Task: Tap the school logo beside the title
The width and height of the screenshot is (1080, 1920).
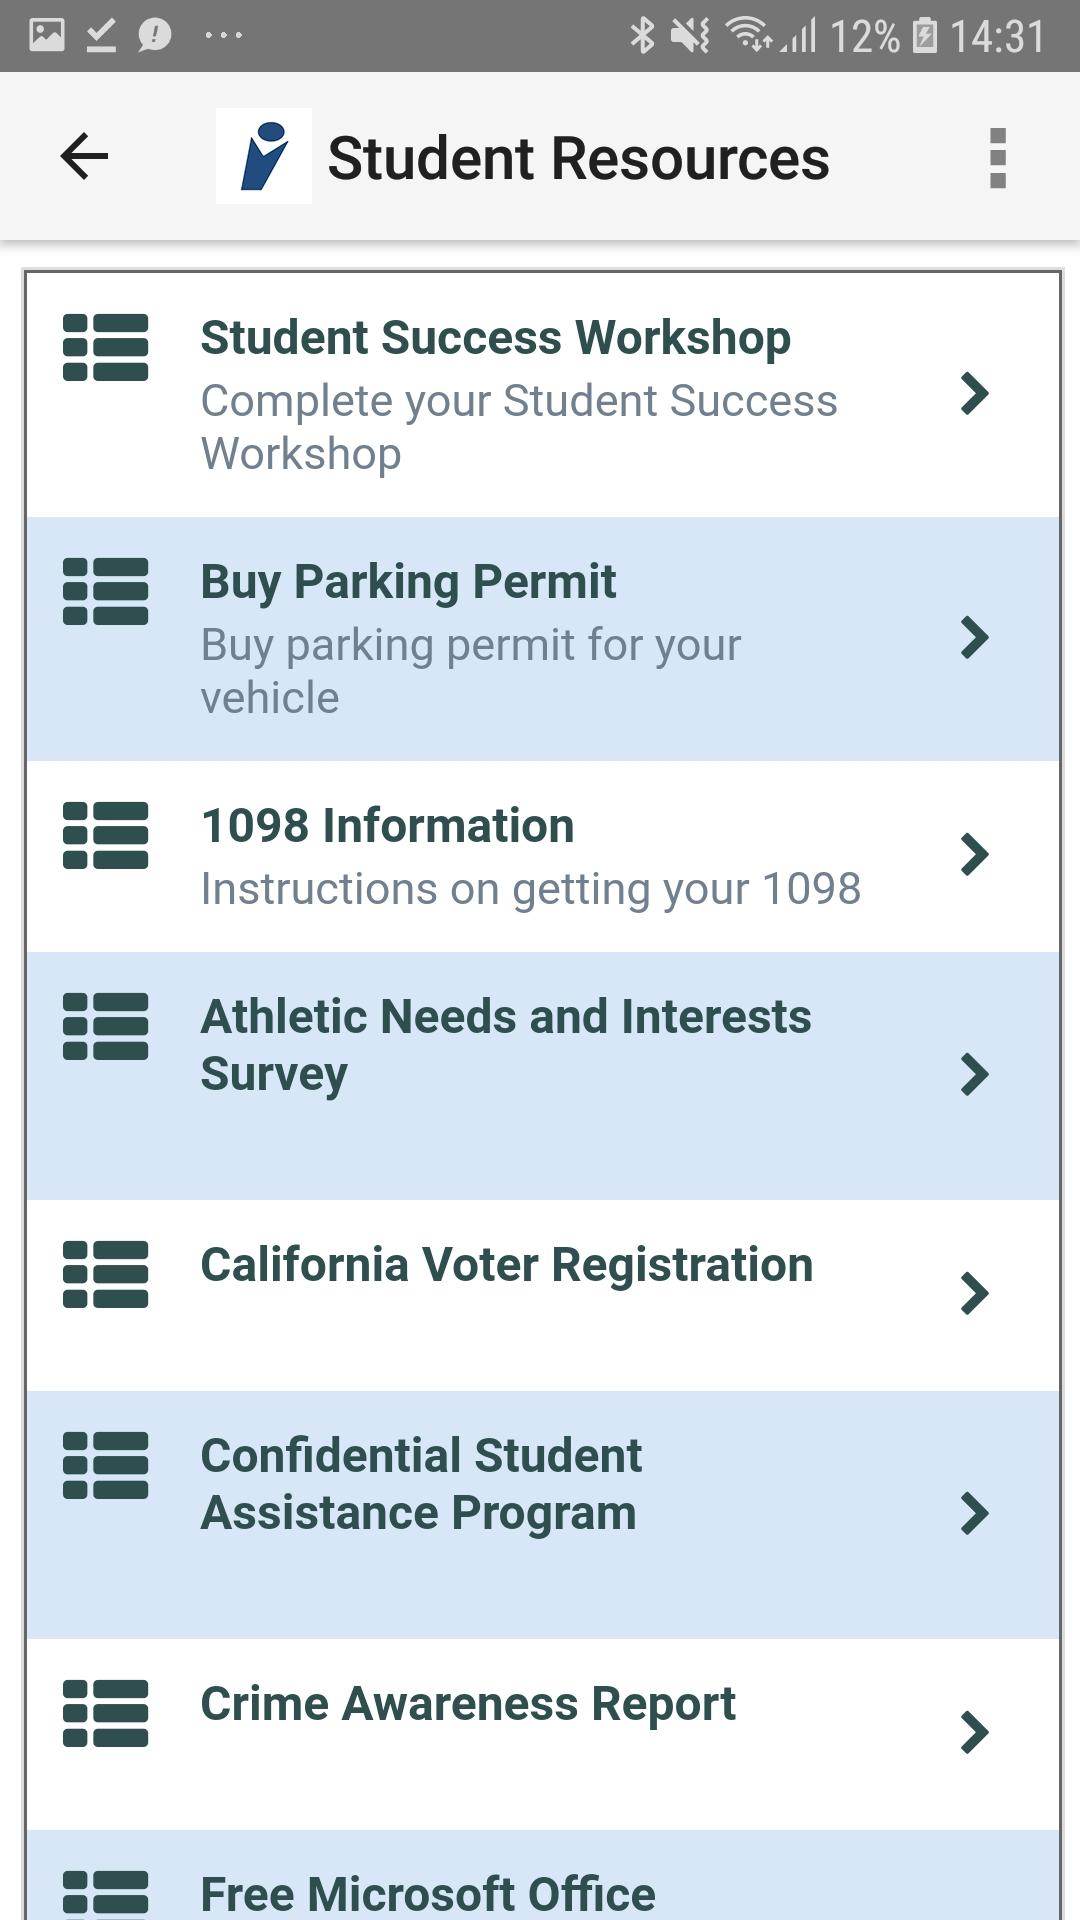Action: [264, 157]
